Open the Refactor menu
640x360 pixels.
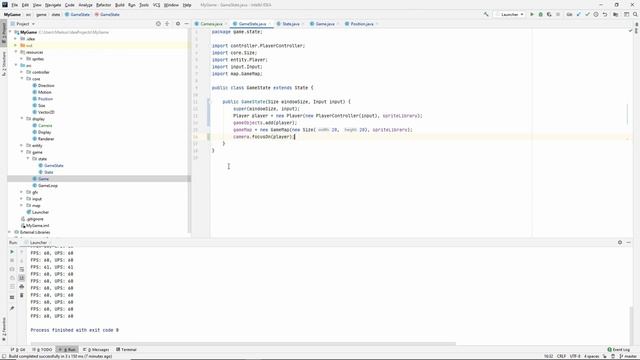coord(103,5)
